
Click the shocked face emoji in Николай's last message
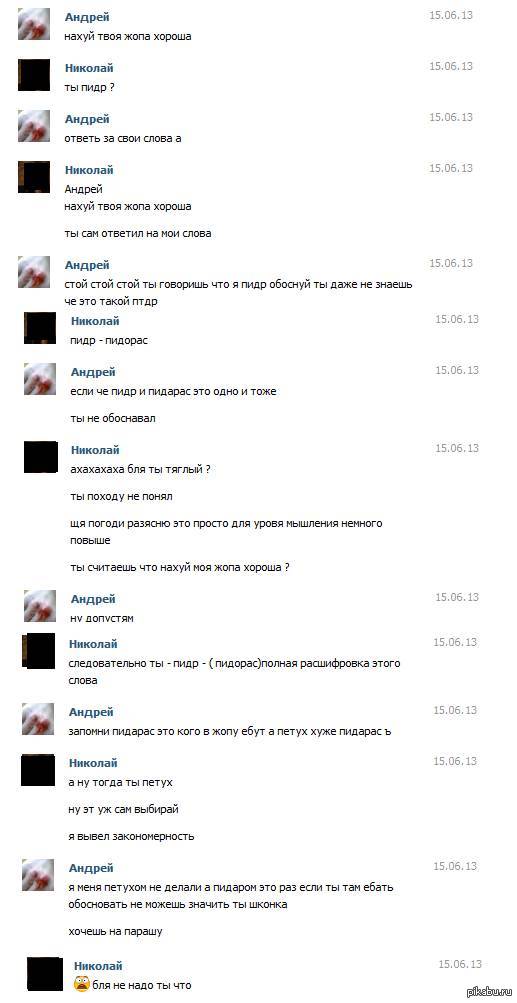[82, 984]
